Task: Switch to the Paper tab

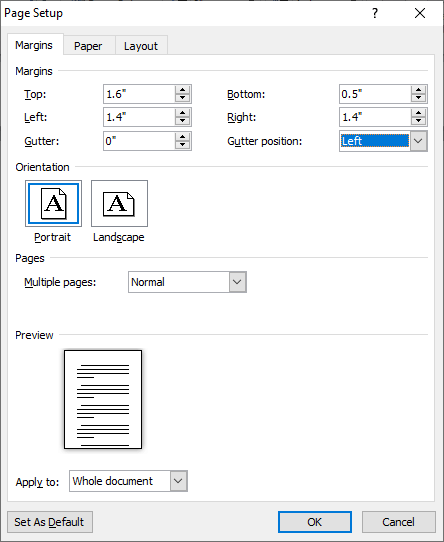Action: 88,46
